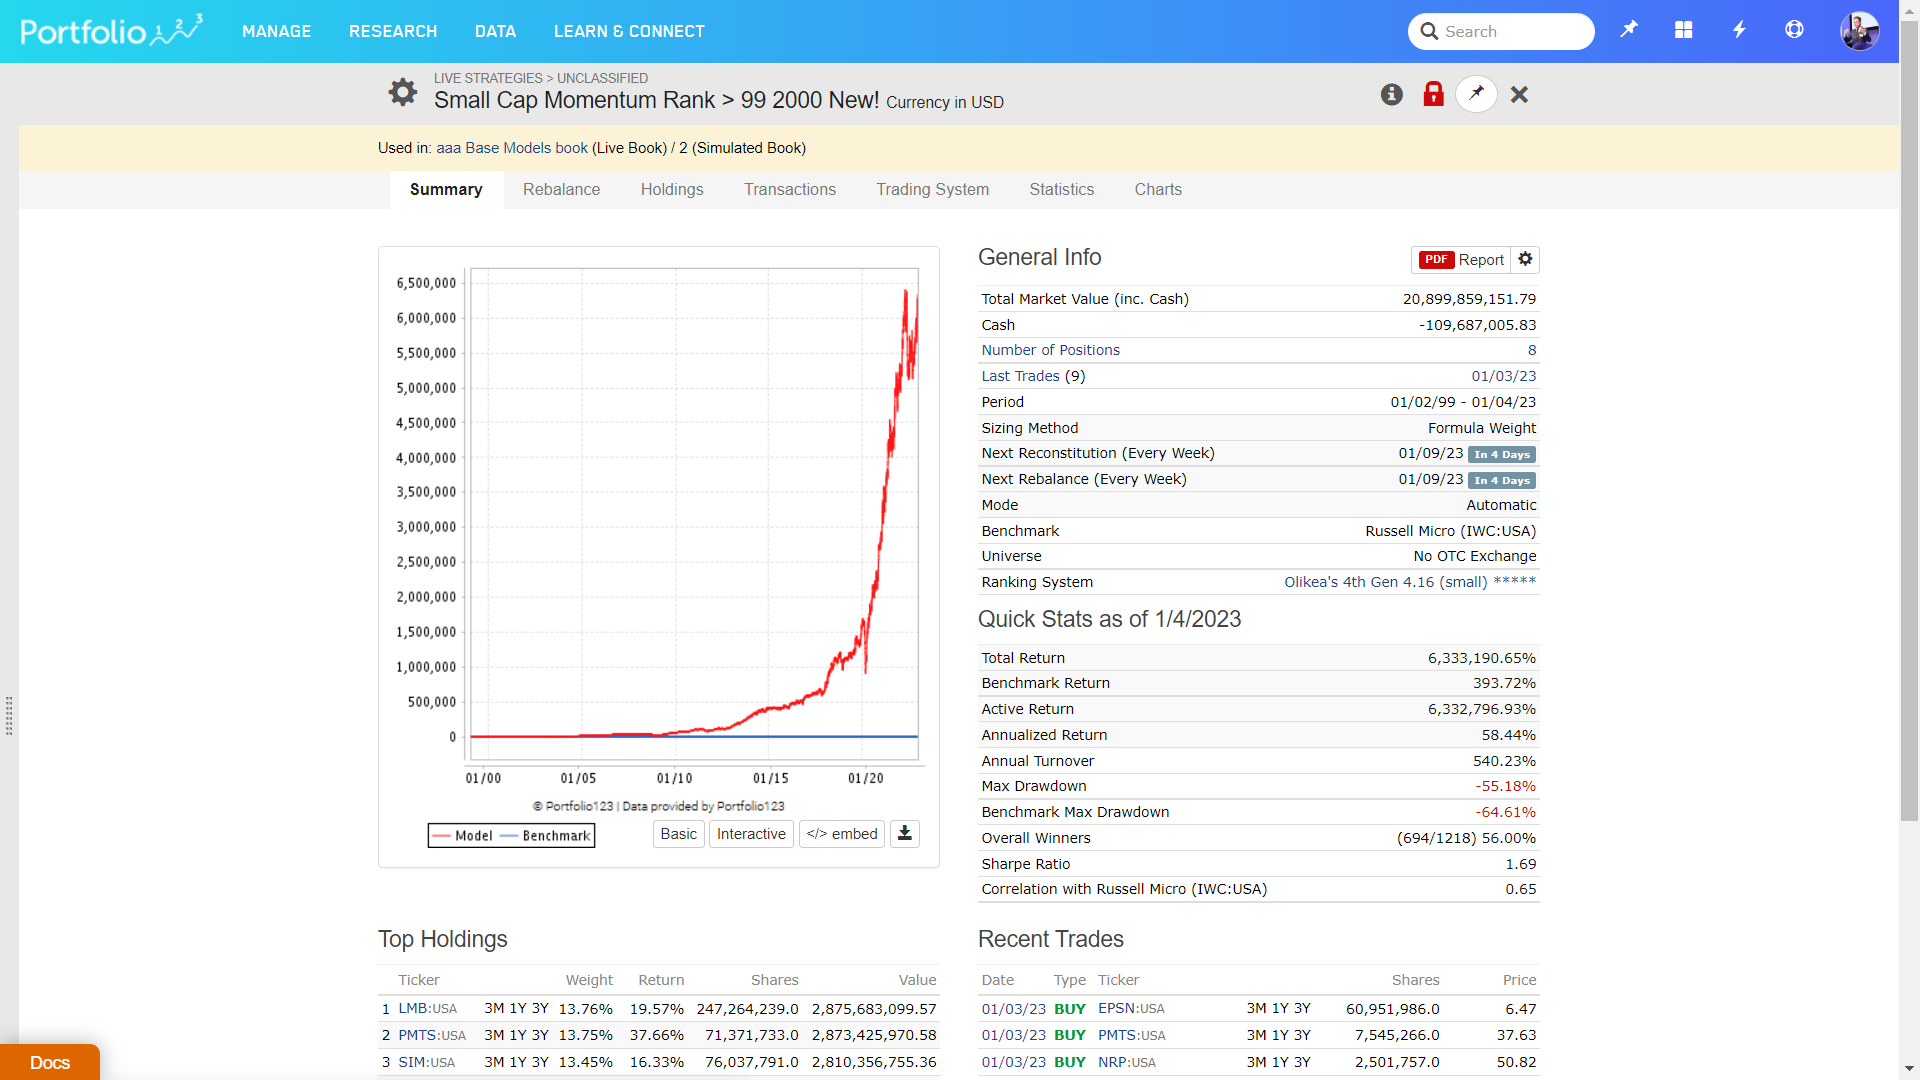1920x1080 pixels.
Task: Click the 8 positions count value
Action: 1532,350
